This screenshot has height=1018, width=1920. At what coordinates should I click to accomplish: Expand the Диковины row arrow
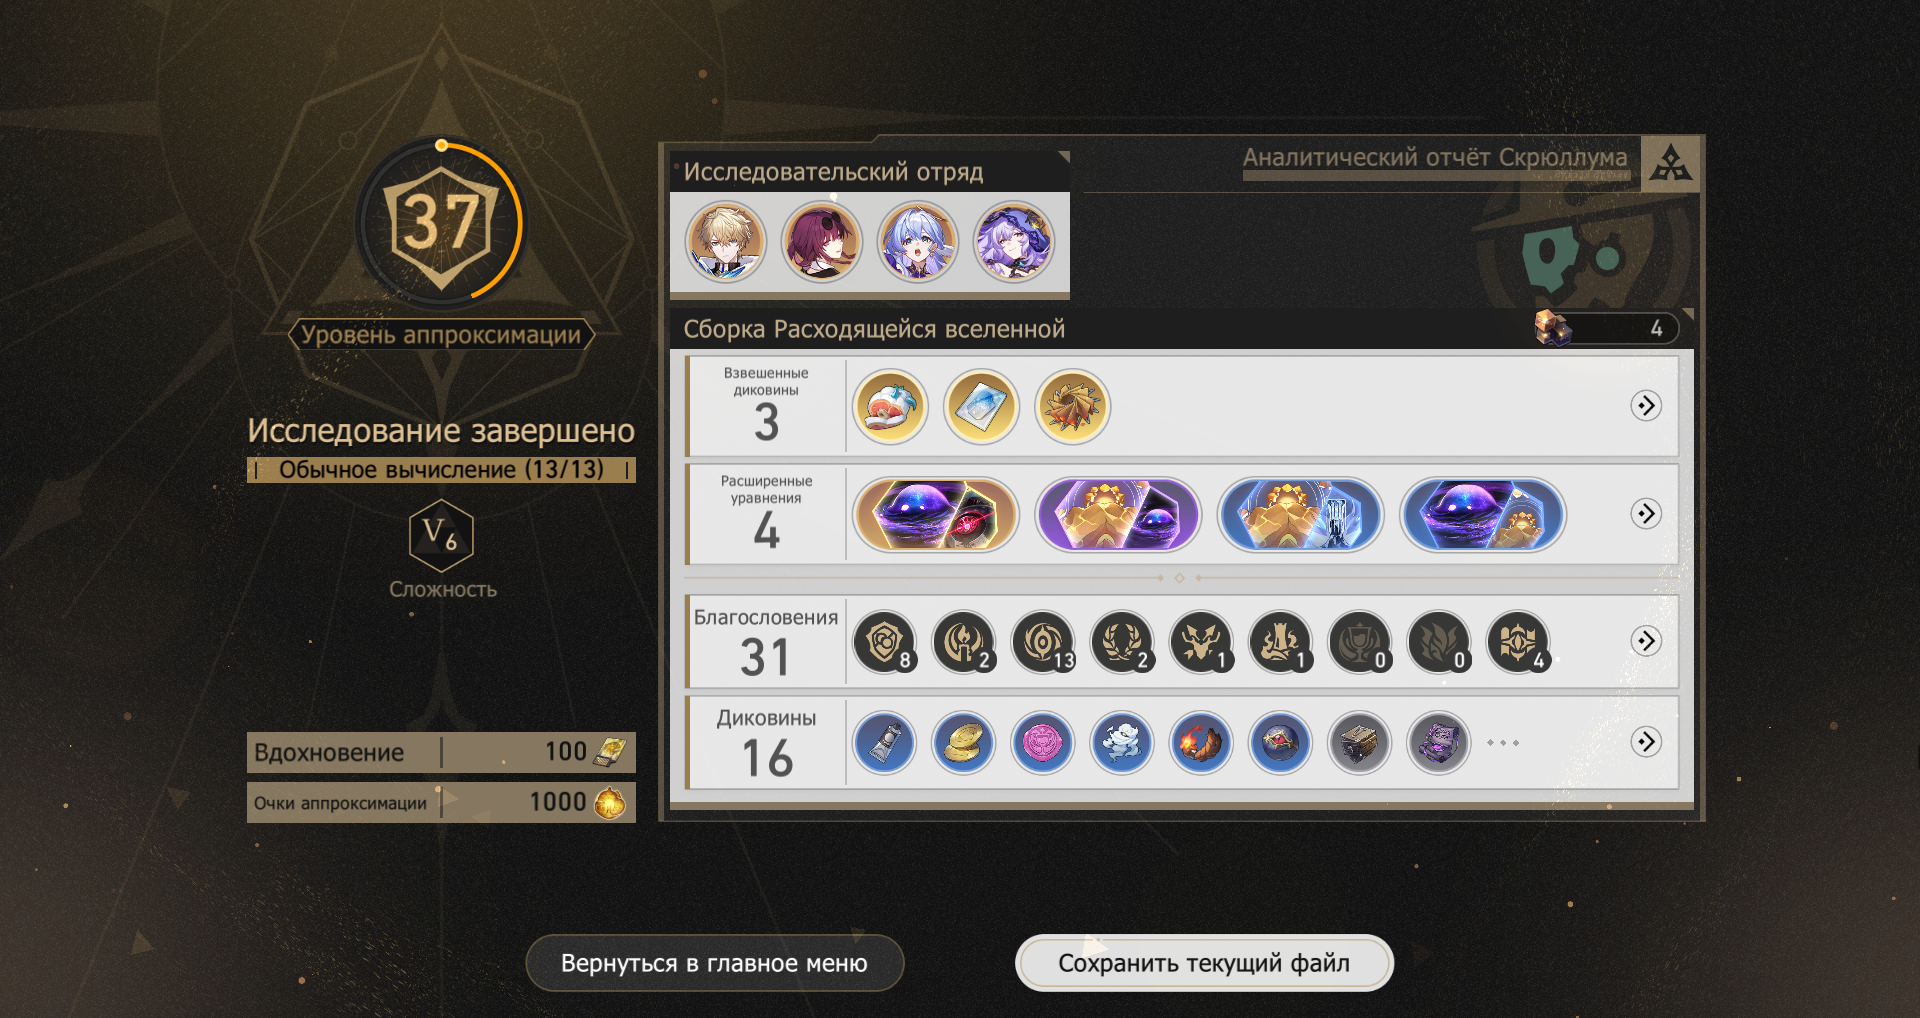(1646, 741)
